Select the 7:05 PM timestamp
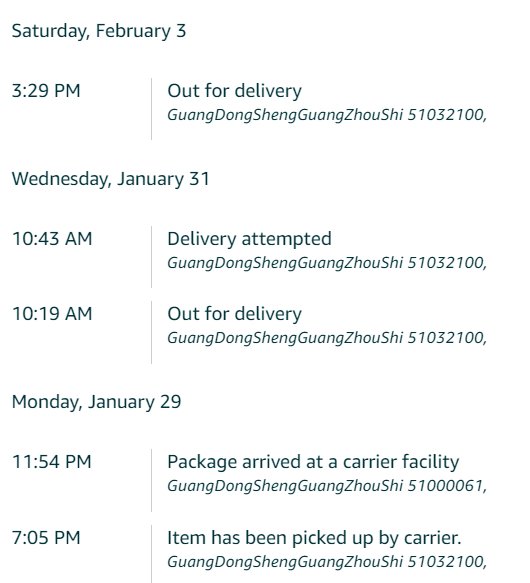This screenshot has width=530, height=583. coord(46,538)
